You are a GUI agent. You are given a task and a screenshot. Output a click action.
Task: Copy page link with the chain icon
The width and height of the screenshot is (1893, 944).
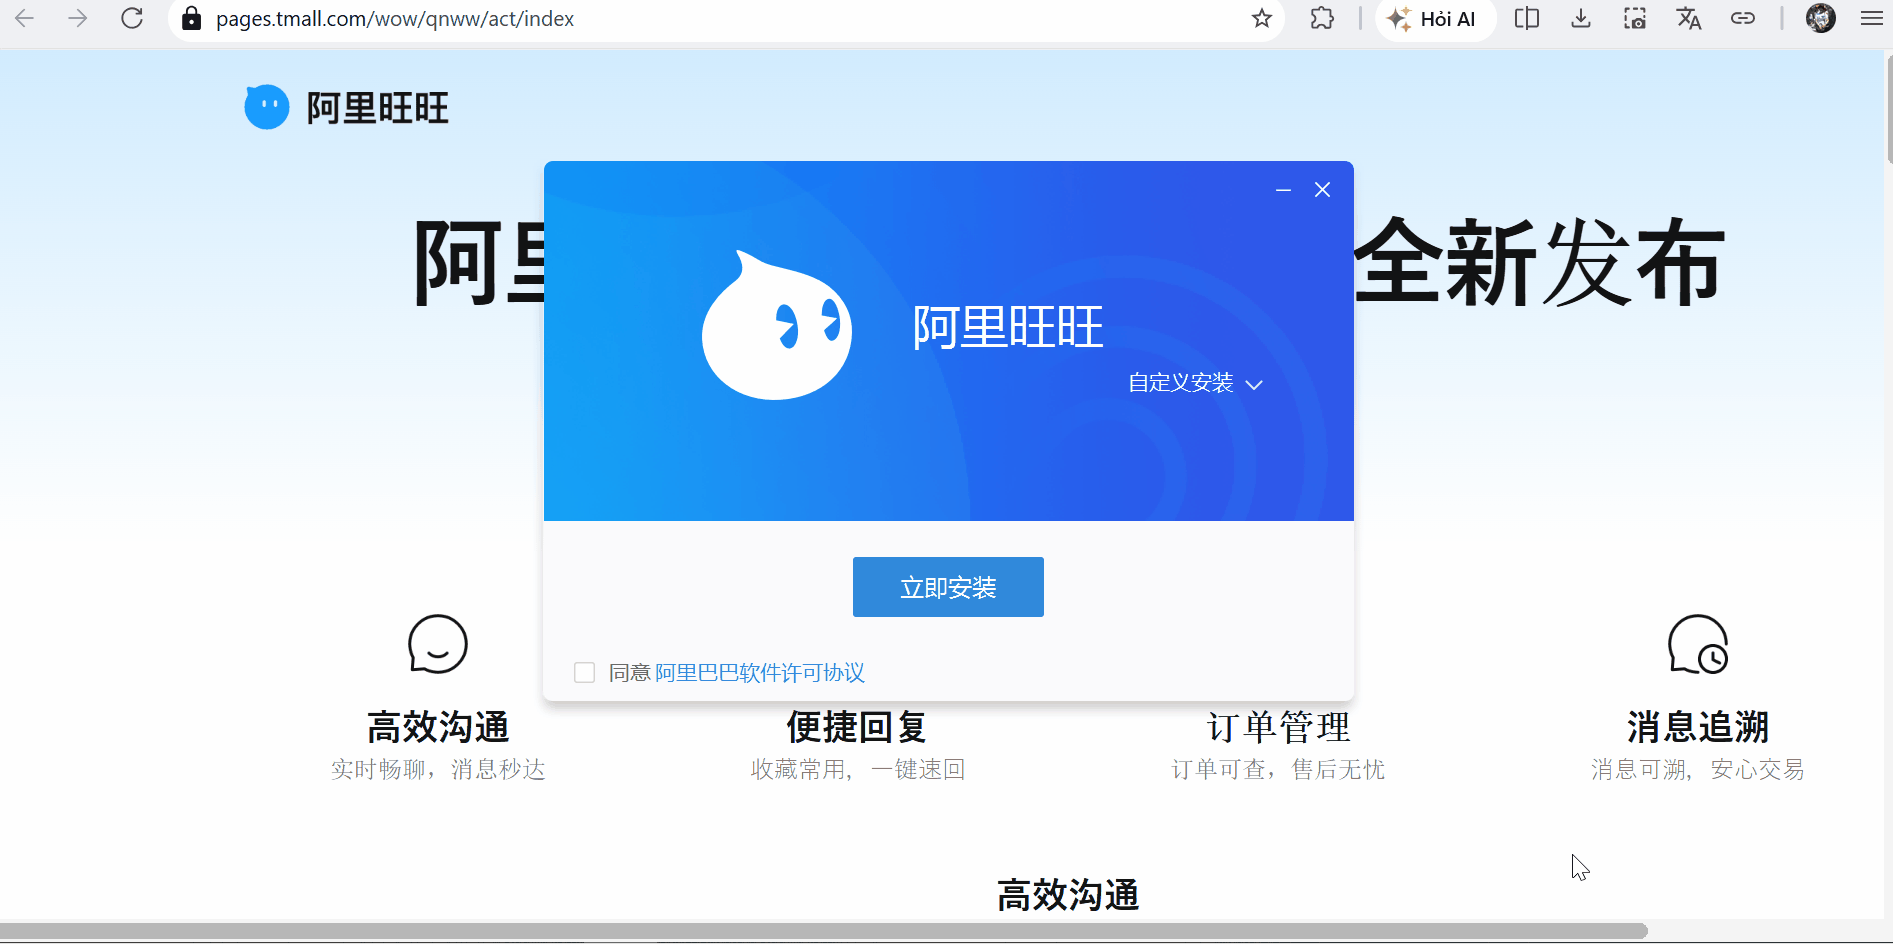(1743, 18)
